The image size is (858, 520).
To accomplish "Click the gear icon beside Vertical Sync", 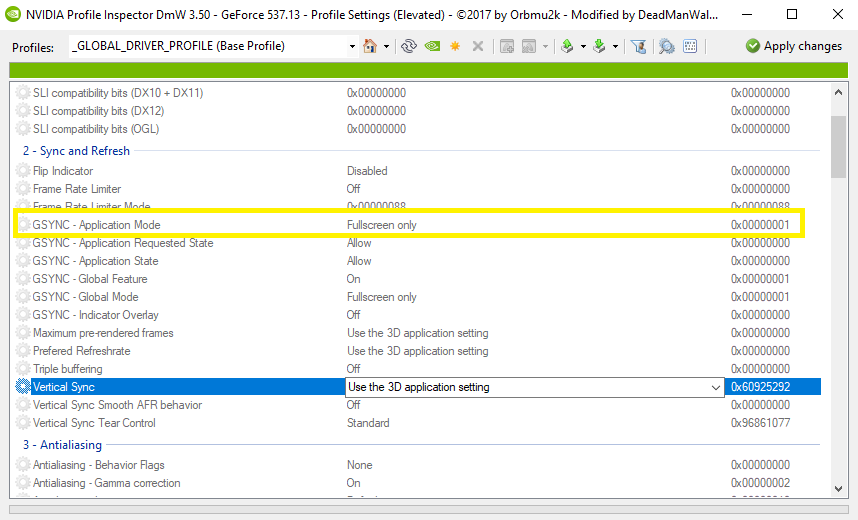I will (x=23, y=387).
